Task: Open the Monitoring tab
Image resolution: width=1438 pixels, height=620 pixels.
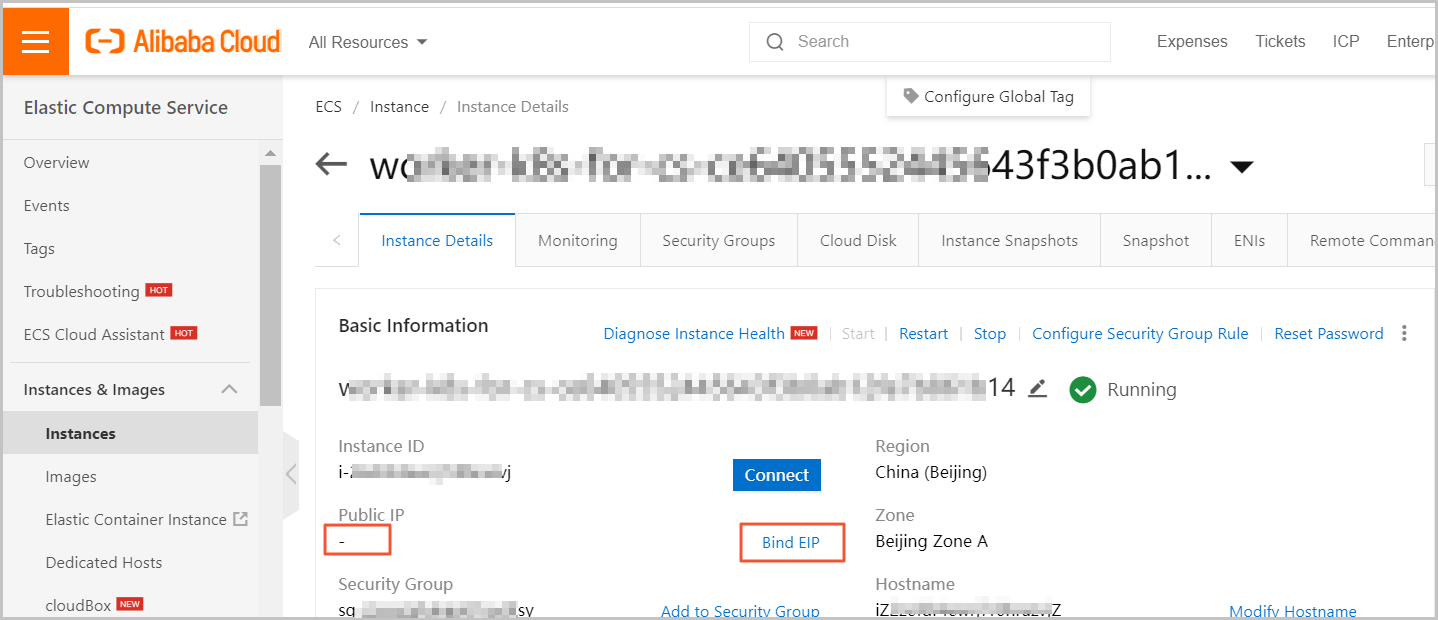Action: [x=577, y=240]
